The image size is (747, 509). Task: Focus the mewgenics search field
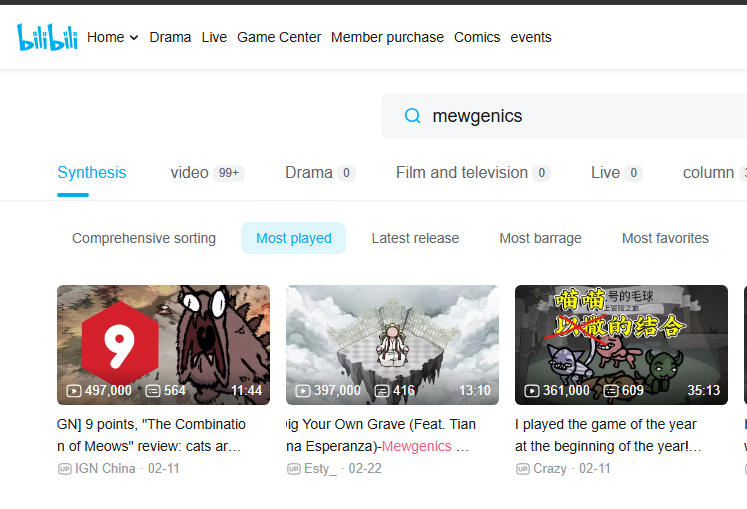(x=565, y=116)
